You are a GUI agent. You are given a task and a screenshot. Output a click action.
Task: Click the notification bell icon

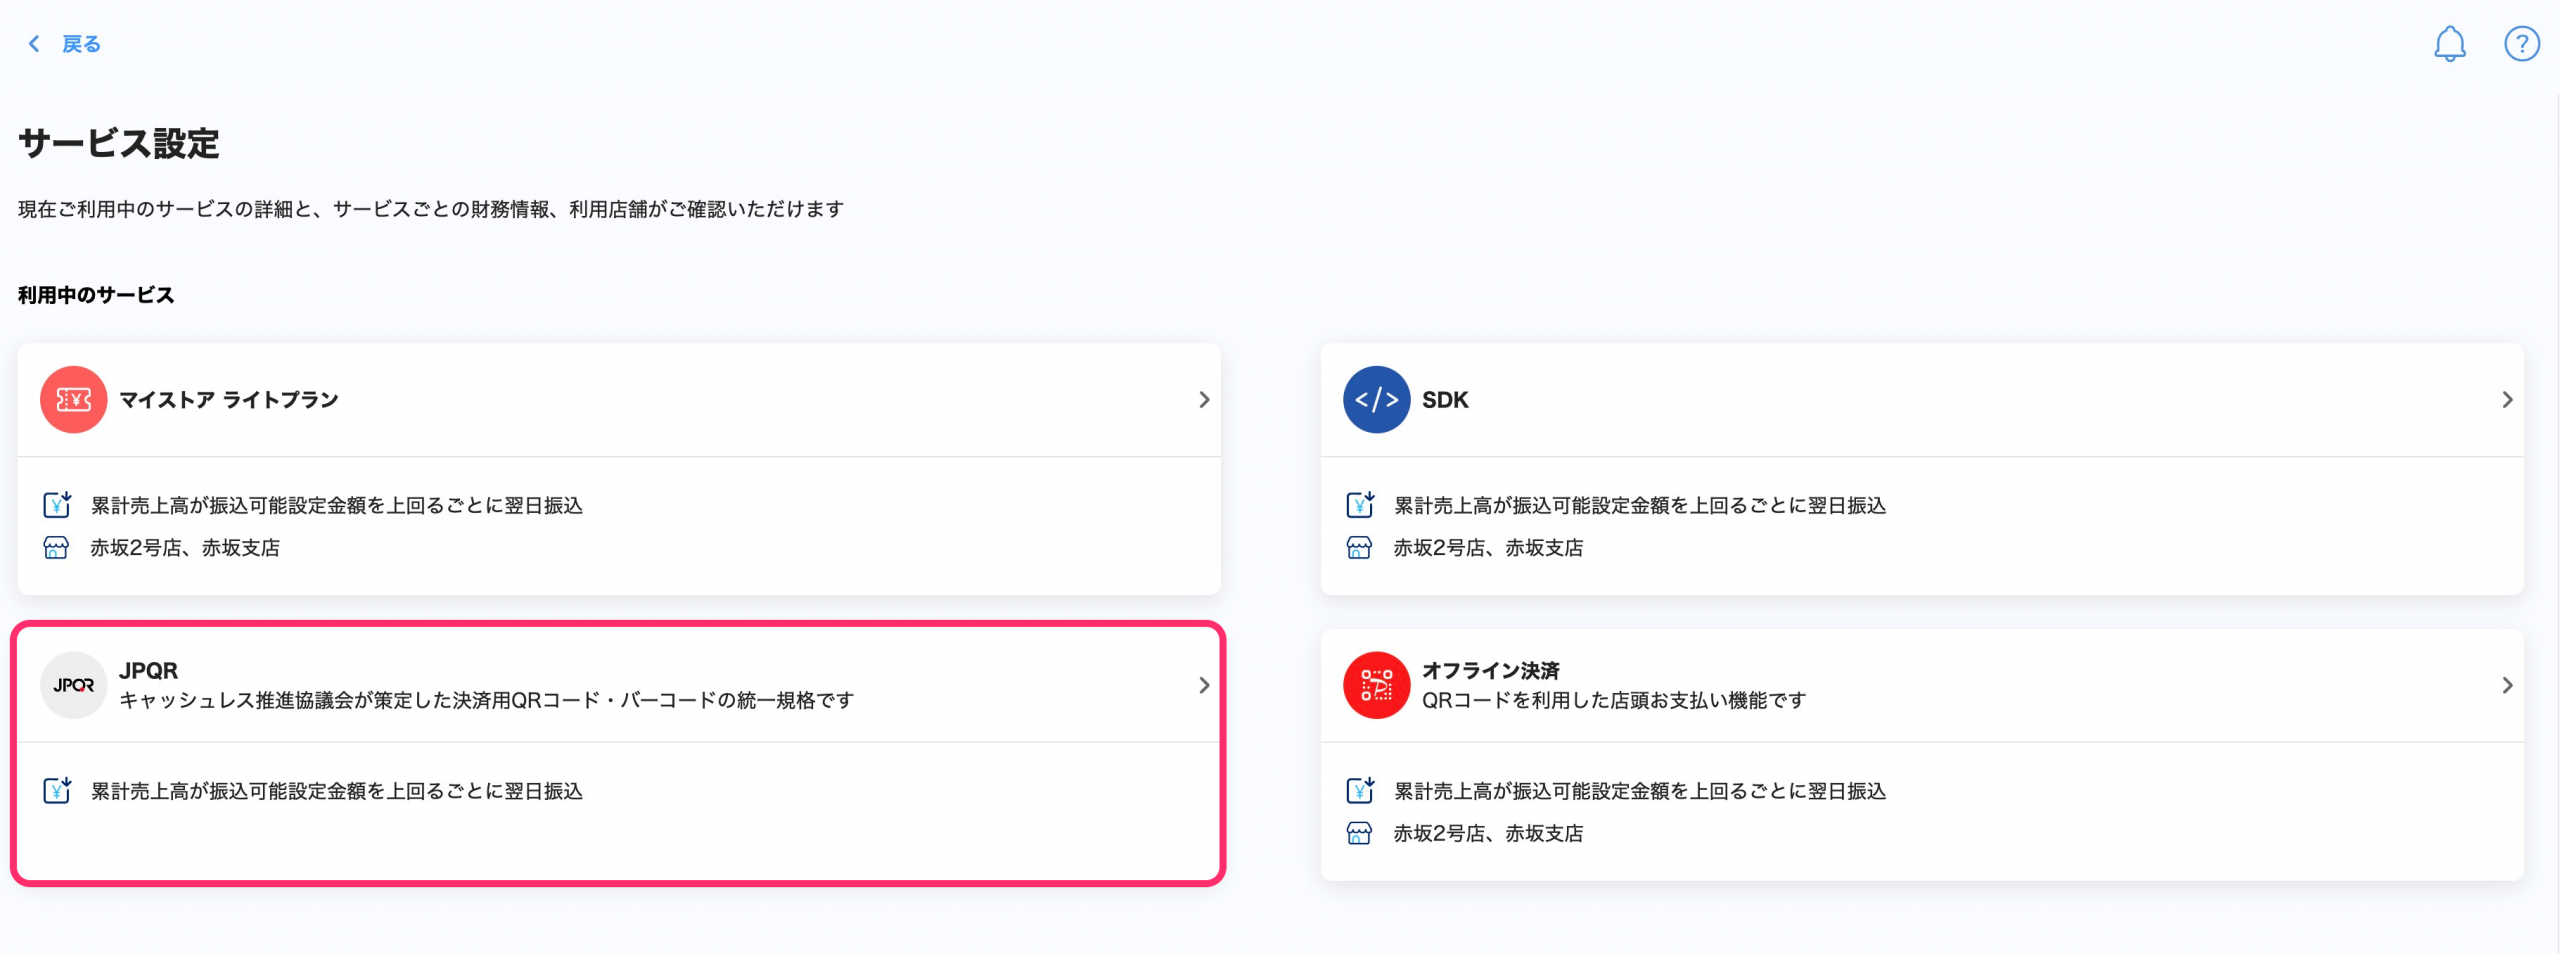point(2449,44)
